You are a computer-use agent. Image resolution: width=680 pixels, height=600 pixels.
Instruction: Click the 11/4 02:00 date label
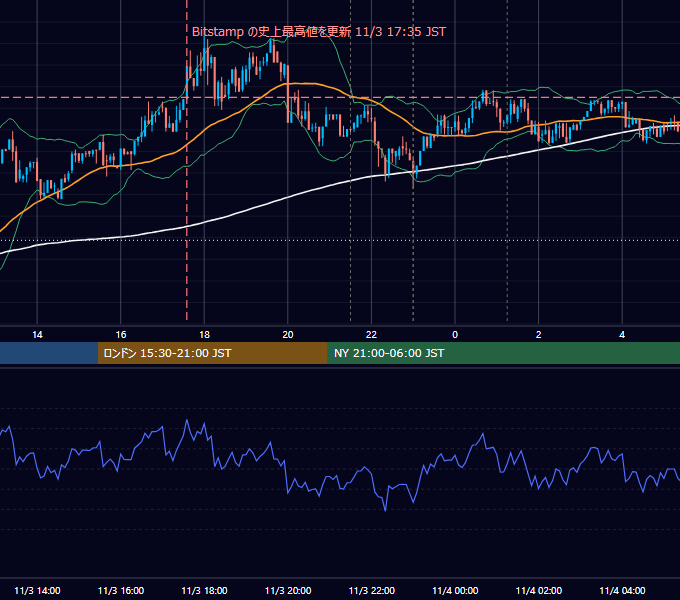(539, 590)
